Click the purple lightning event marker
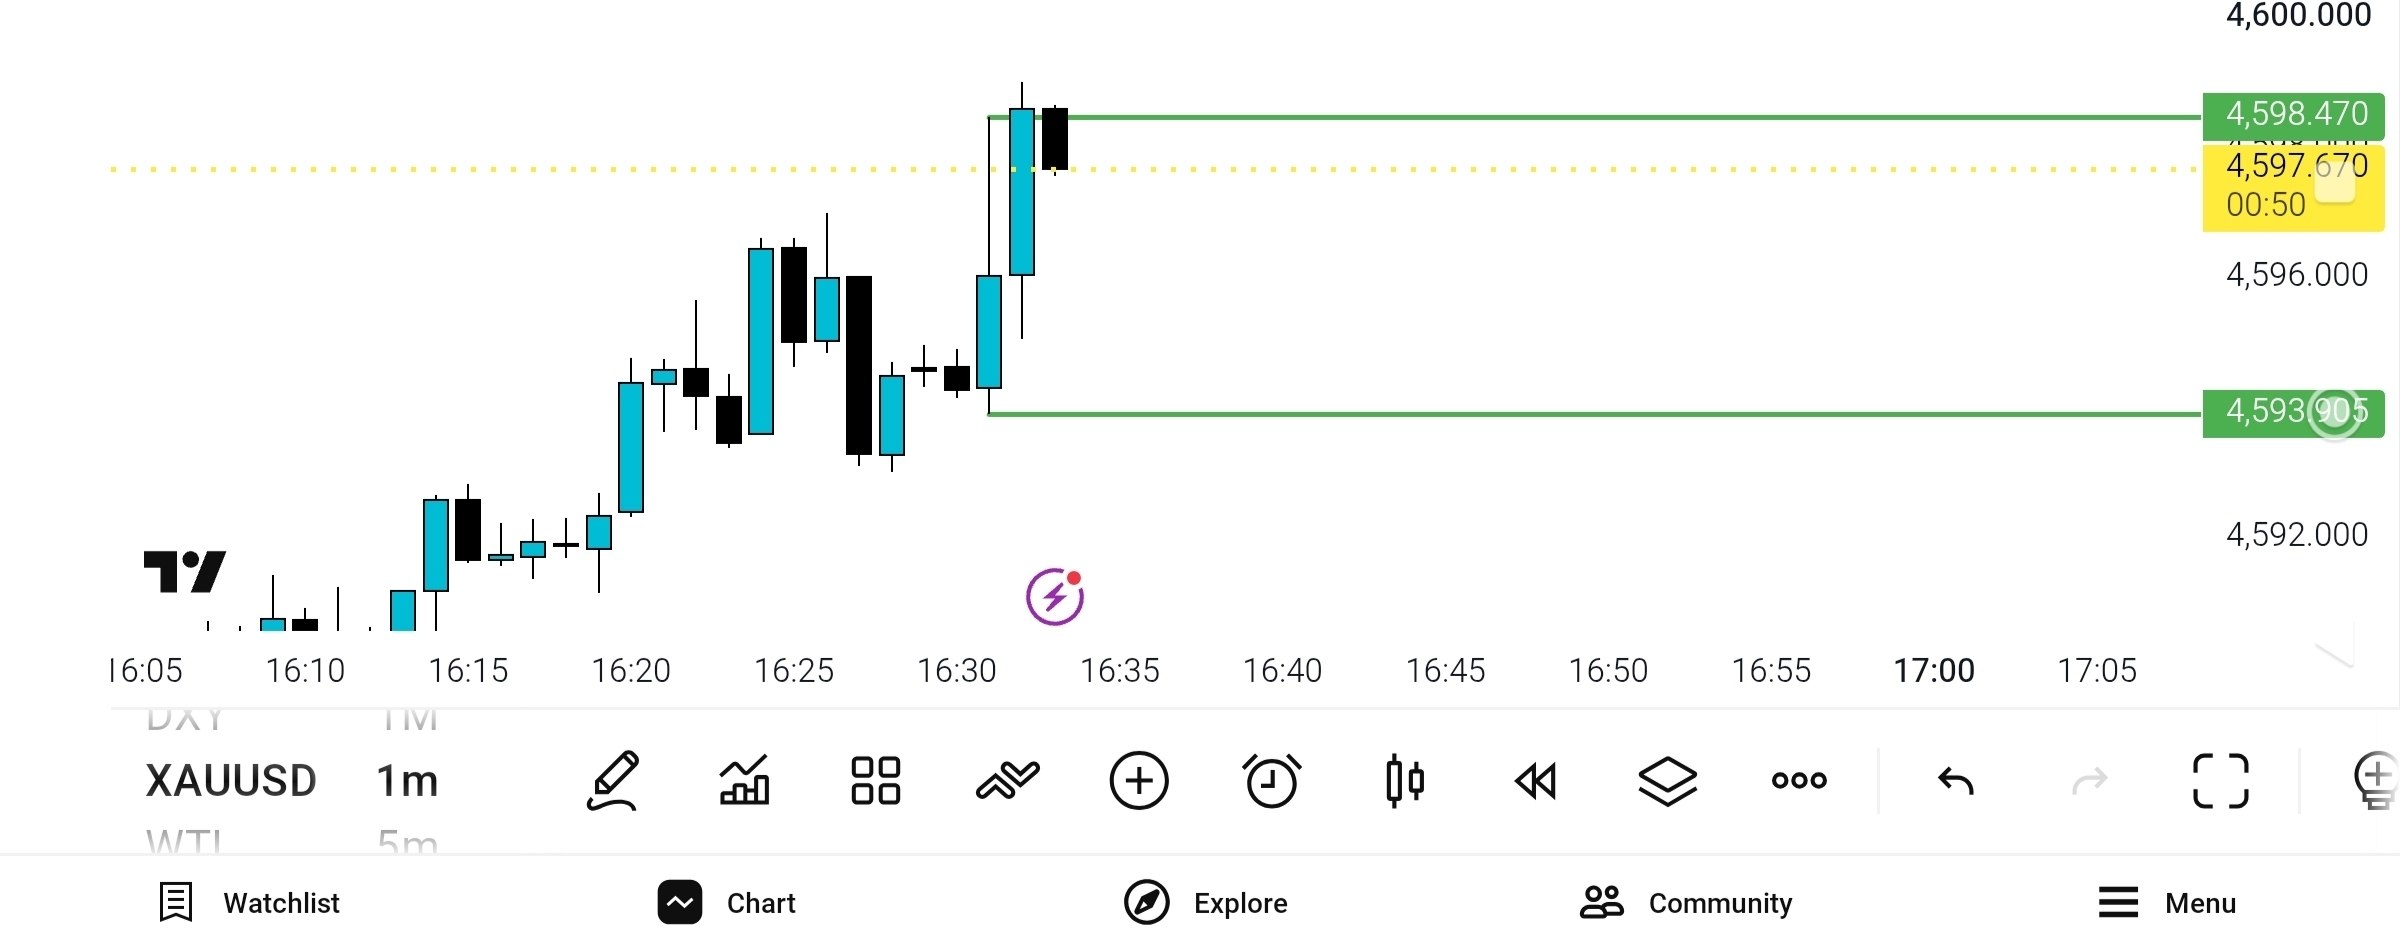This screenshot has width=2400, height=952. 1055,597
